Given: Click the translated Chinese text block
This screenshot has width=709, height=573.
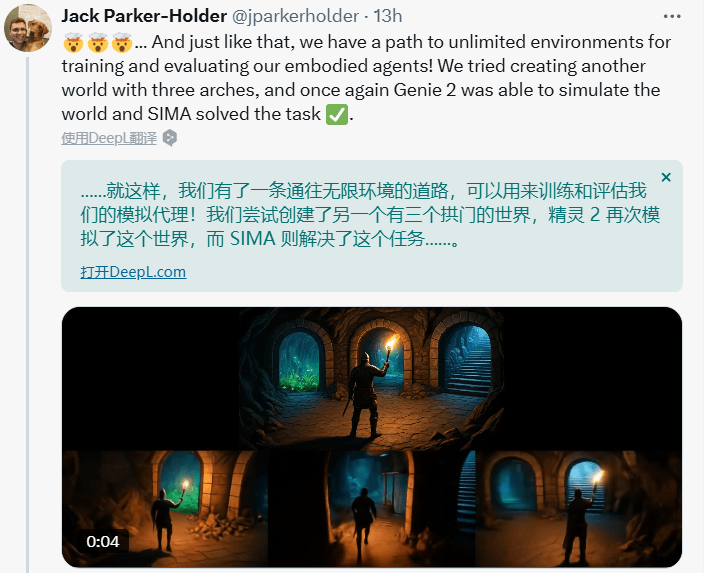Looking at the screenshot, I should click(x=370, y=214).
